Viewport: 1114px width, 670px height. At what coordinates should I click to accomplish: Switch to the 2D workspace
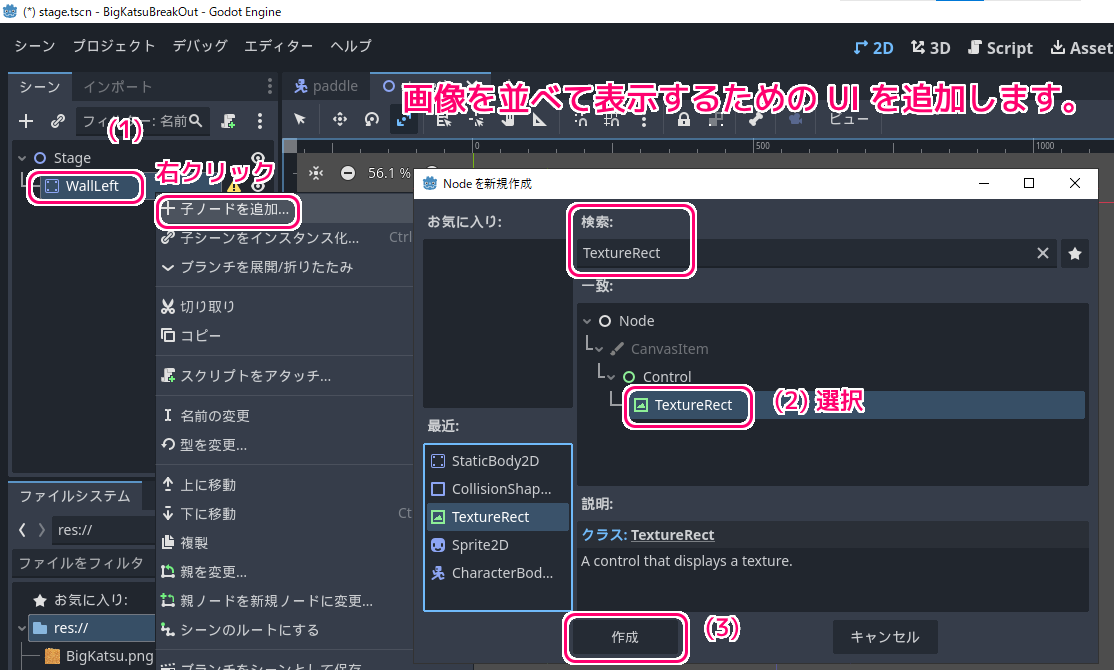click(x=873, y=48)
